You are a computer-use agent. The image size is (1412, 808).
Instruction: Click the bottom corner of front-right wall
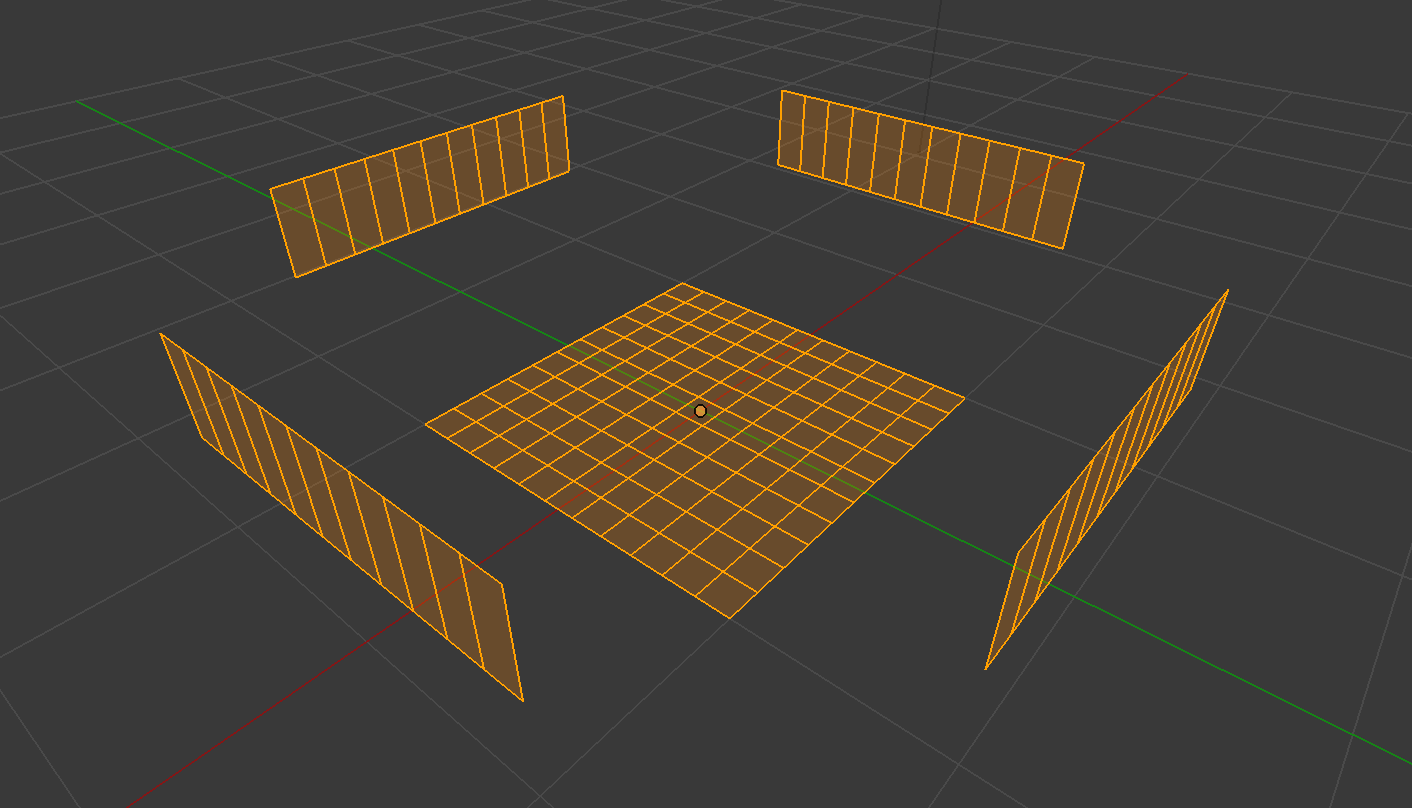pos(986,669)
